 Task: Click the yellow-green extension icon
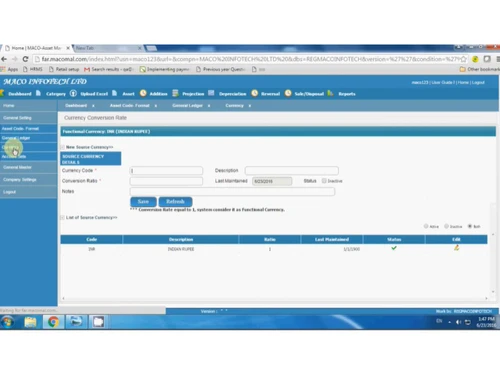coord(475,59)
